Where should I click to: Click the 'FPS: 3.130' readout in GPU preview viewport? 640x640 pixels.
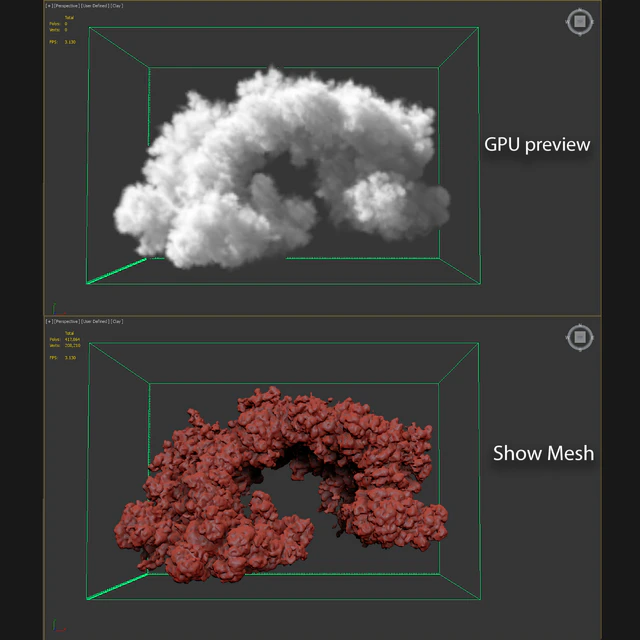[x=62, y=42]
